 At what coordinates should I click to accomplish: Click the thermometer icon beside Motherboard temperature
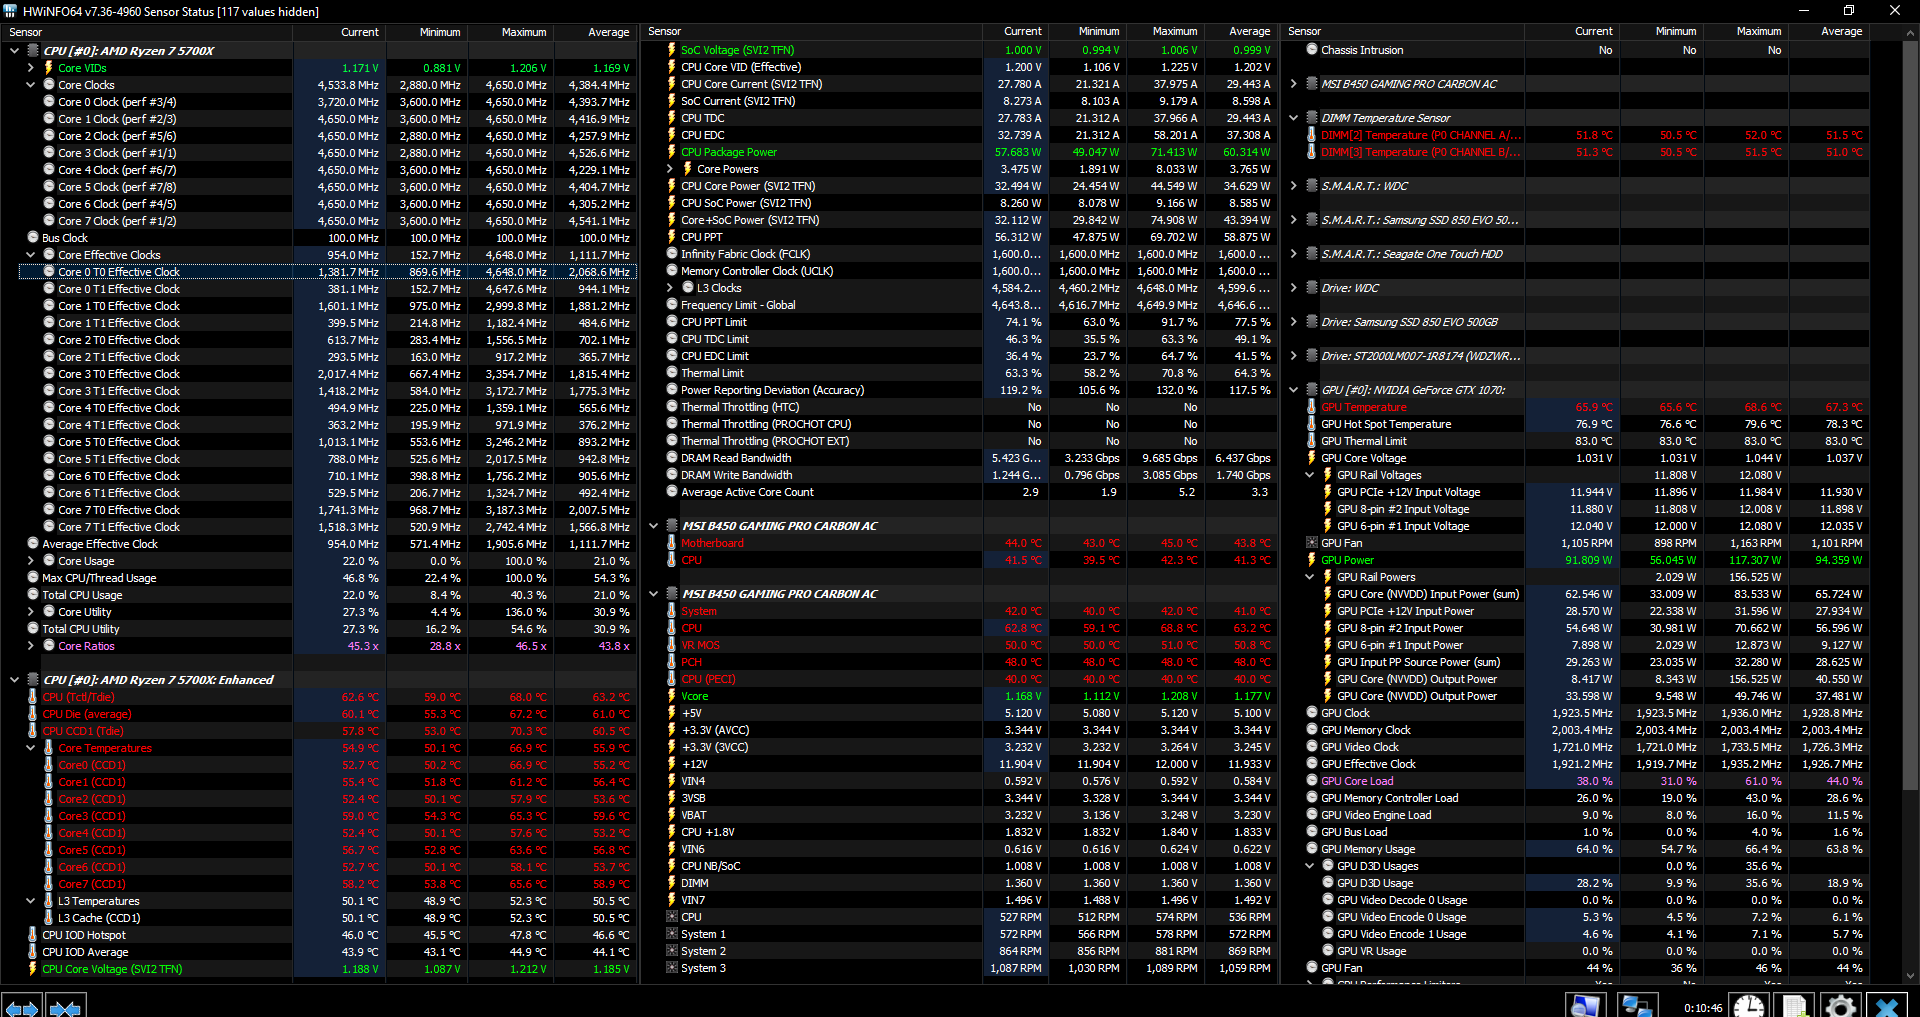coord(672,543)
